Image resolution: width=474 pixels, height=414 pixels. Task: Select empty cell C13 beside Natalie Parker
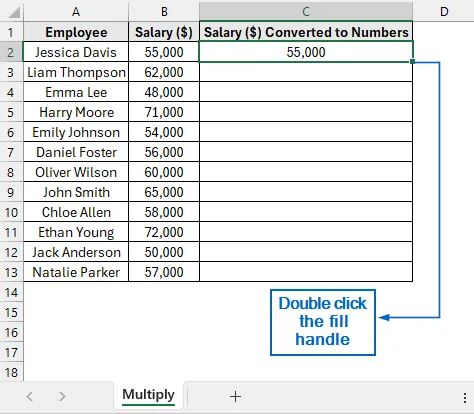coord(306,272)
